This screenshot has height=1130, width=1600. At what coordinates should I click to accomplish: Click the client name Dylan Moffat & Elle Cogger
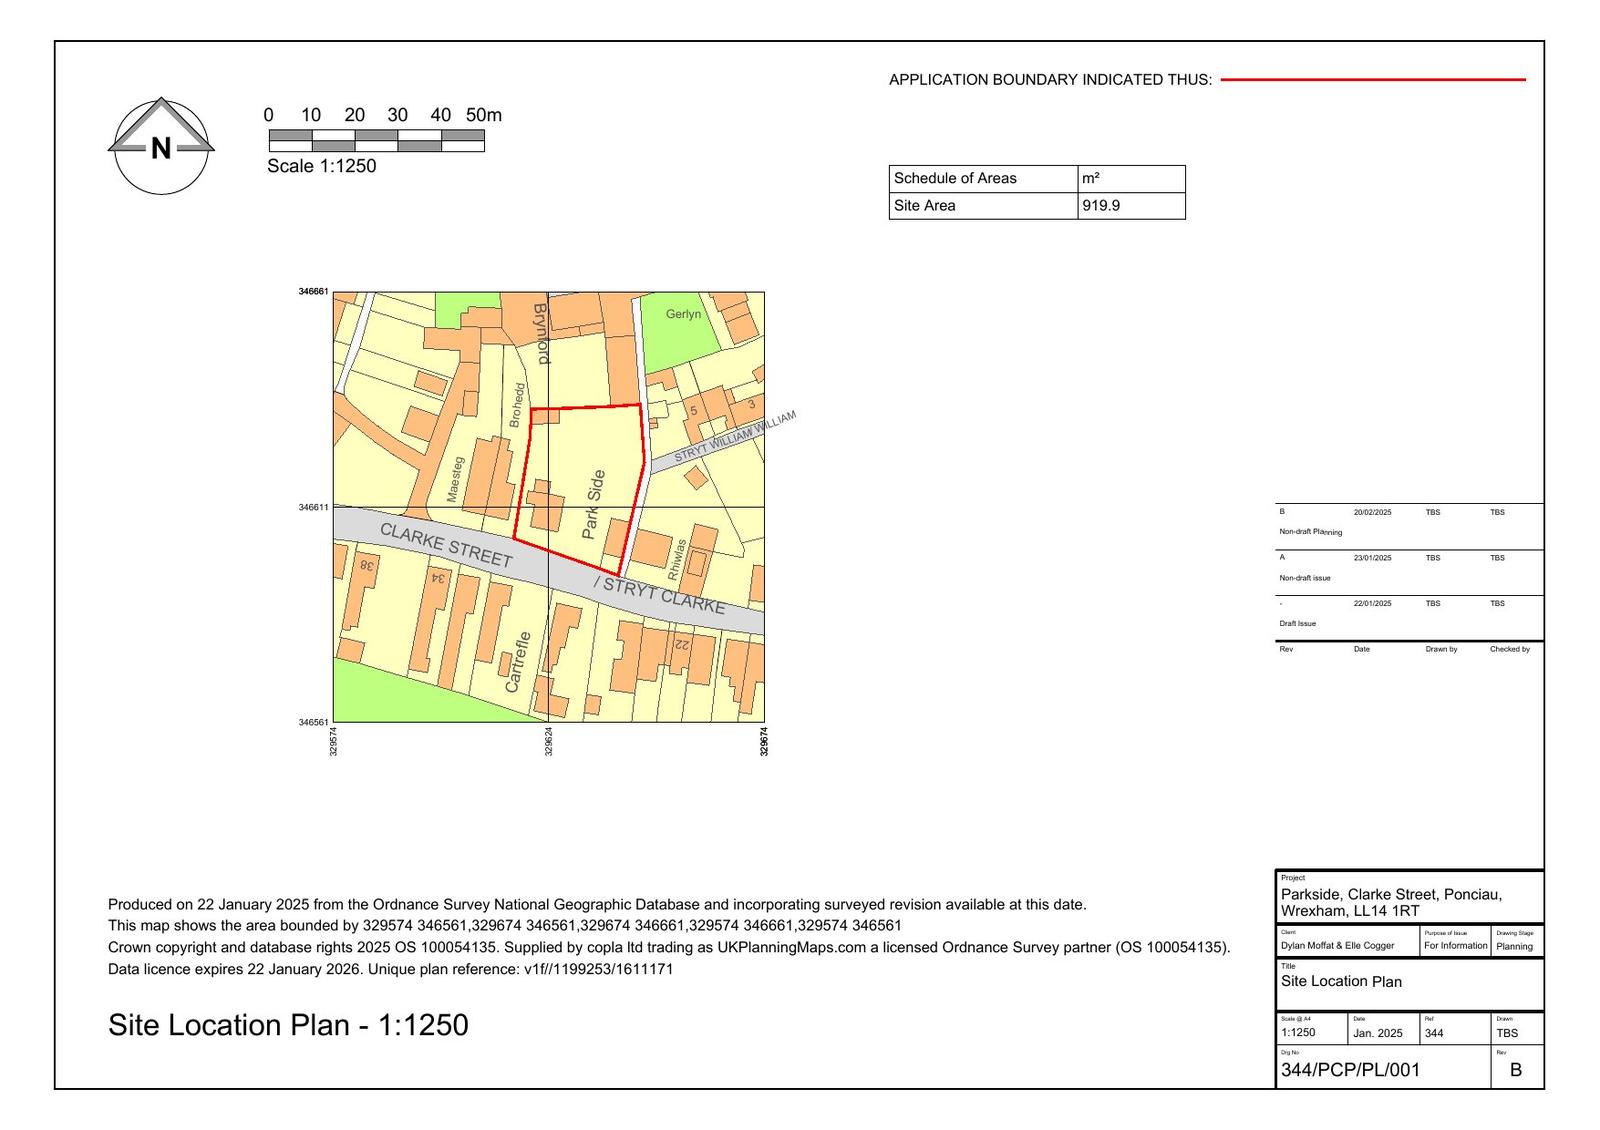pos(1337,945)
